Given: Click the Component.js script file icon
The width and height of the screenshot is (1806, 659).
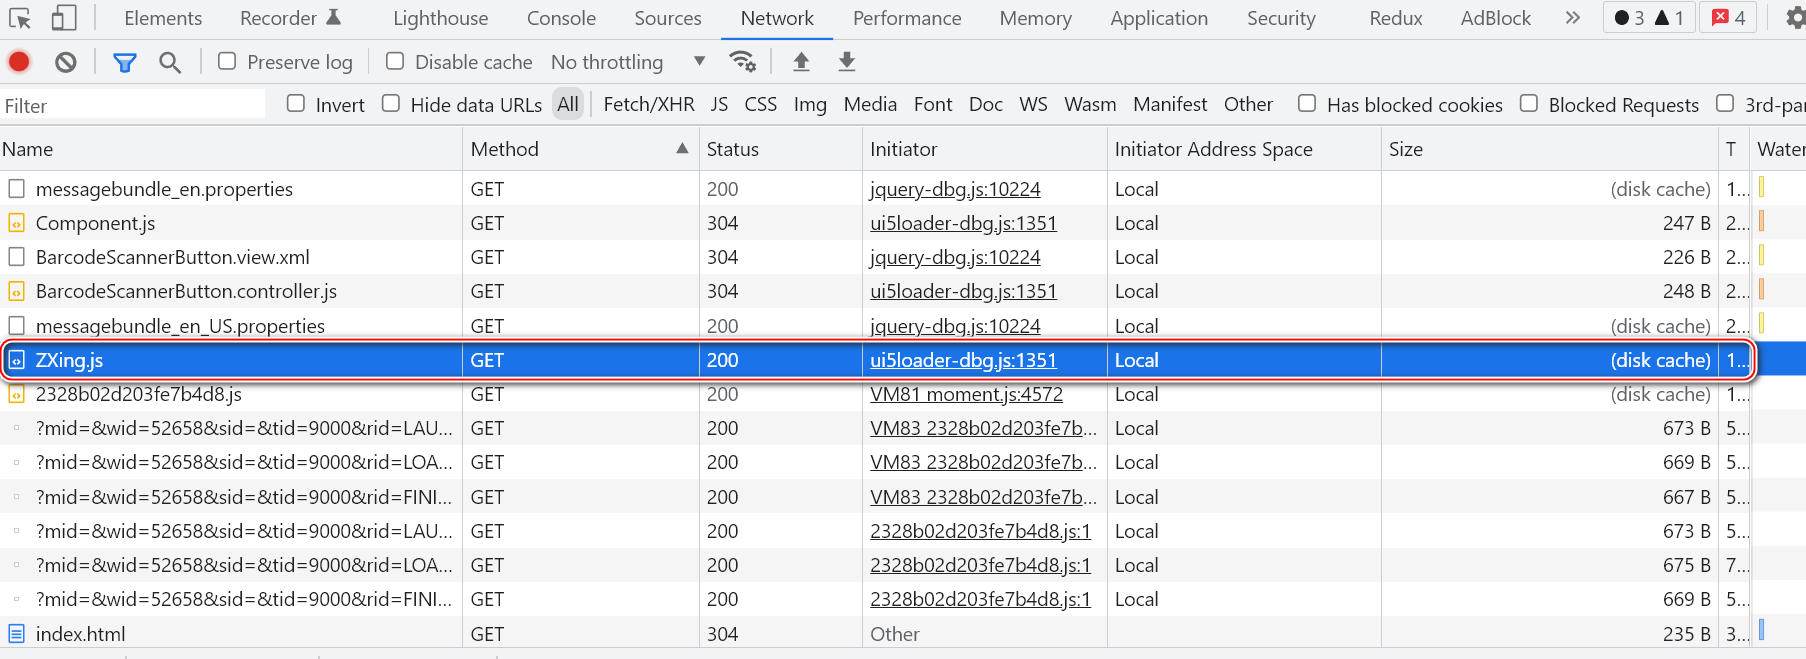Looking at the screenshot, I should [x=16, y=223].
